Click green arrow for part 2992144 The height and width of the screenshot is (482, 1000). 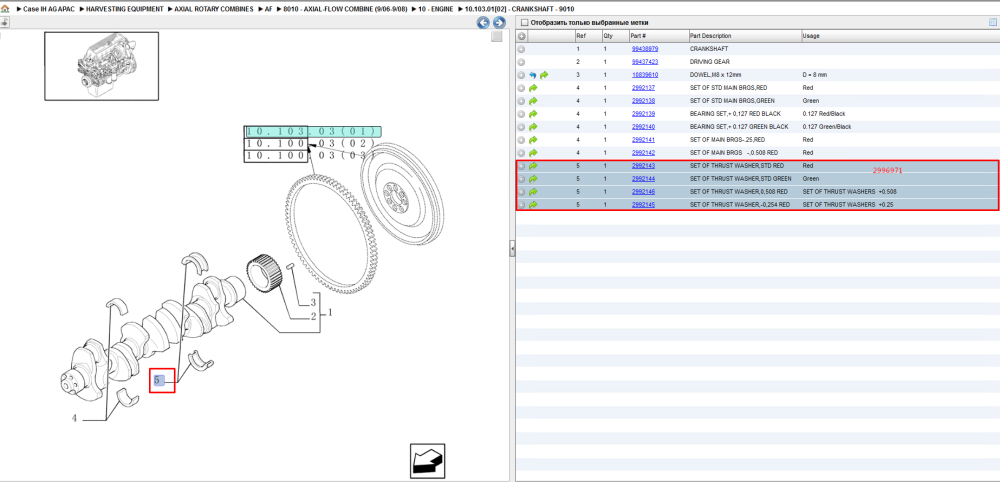(x=533, y=179)
